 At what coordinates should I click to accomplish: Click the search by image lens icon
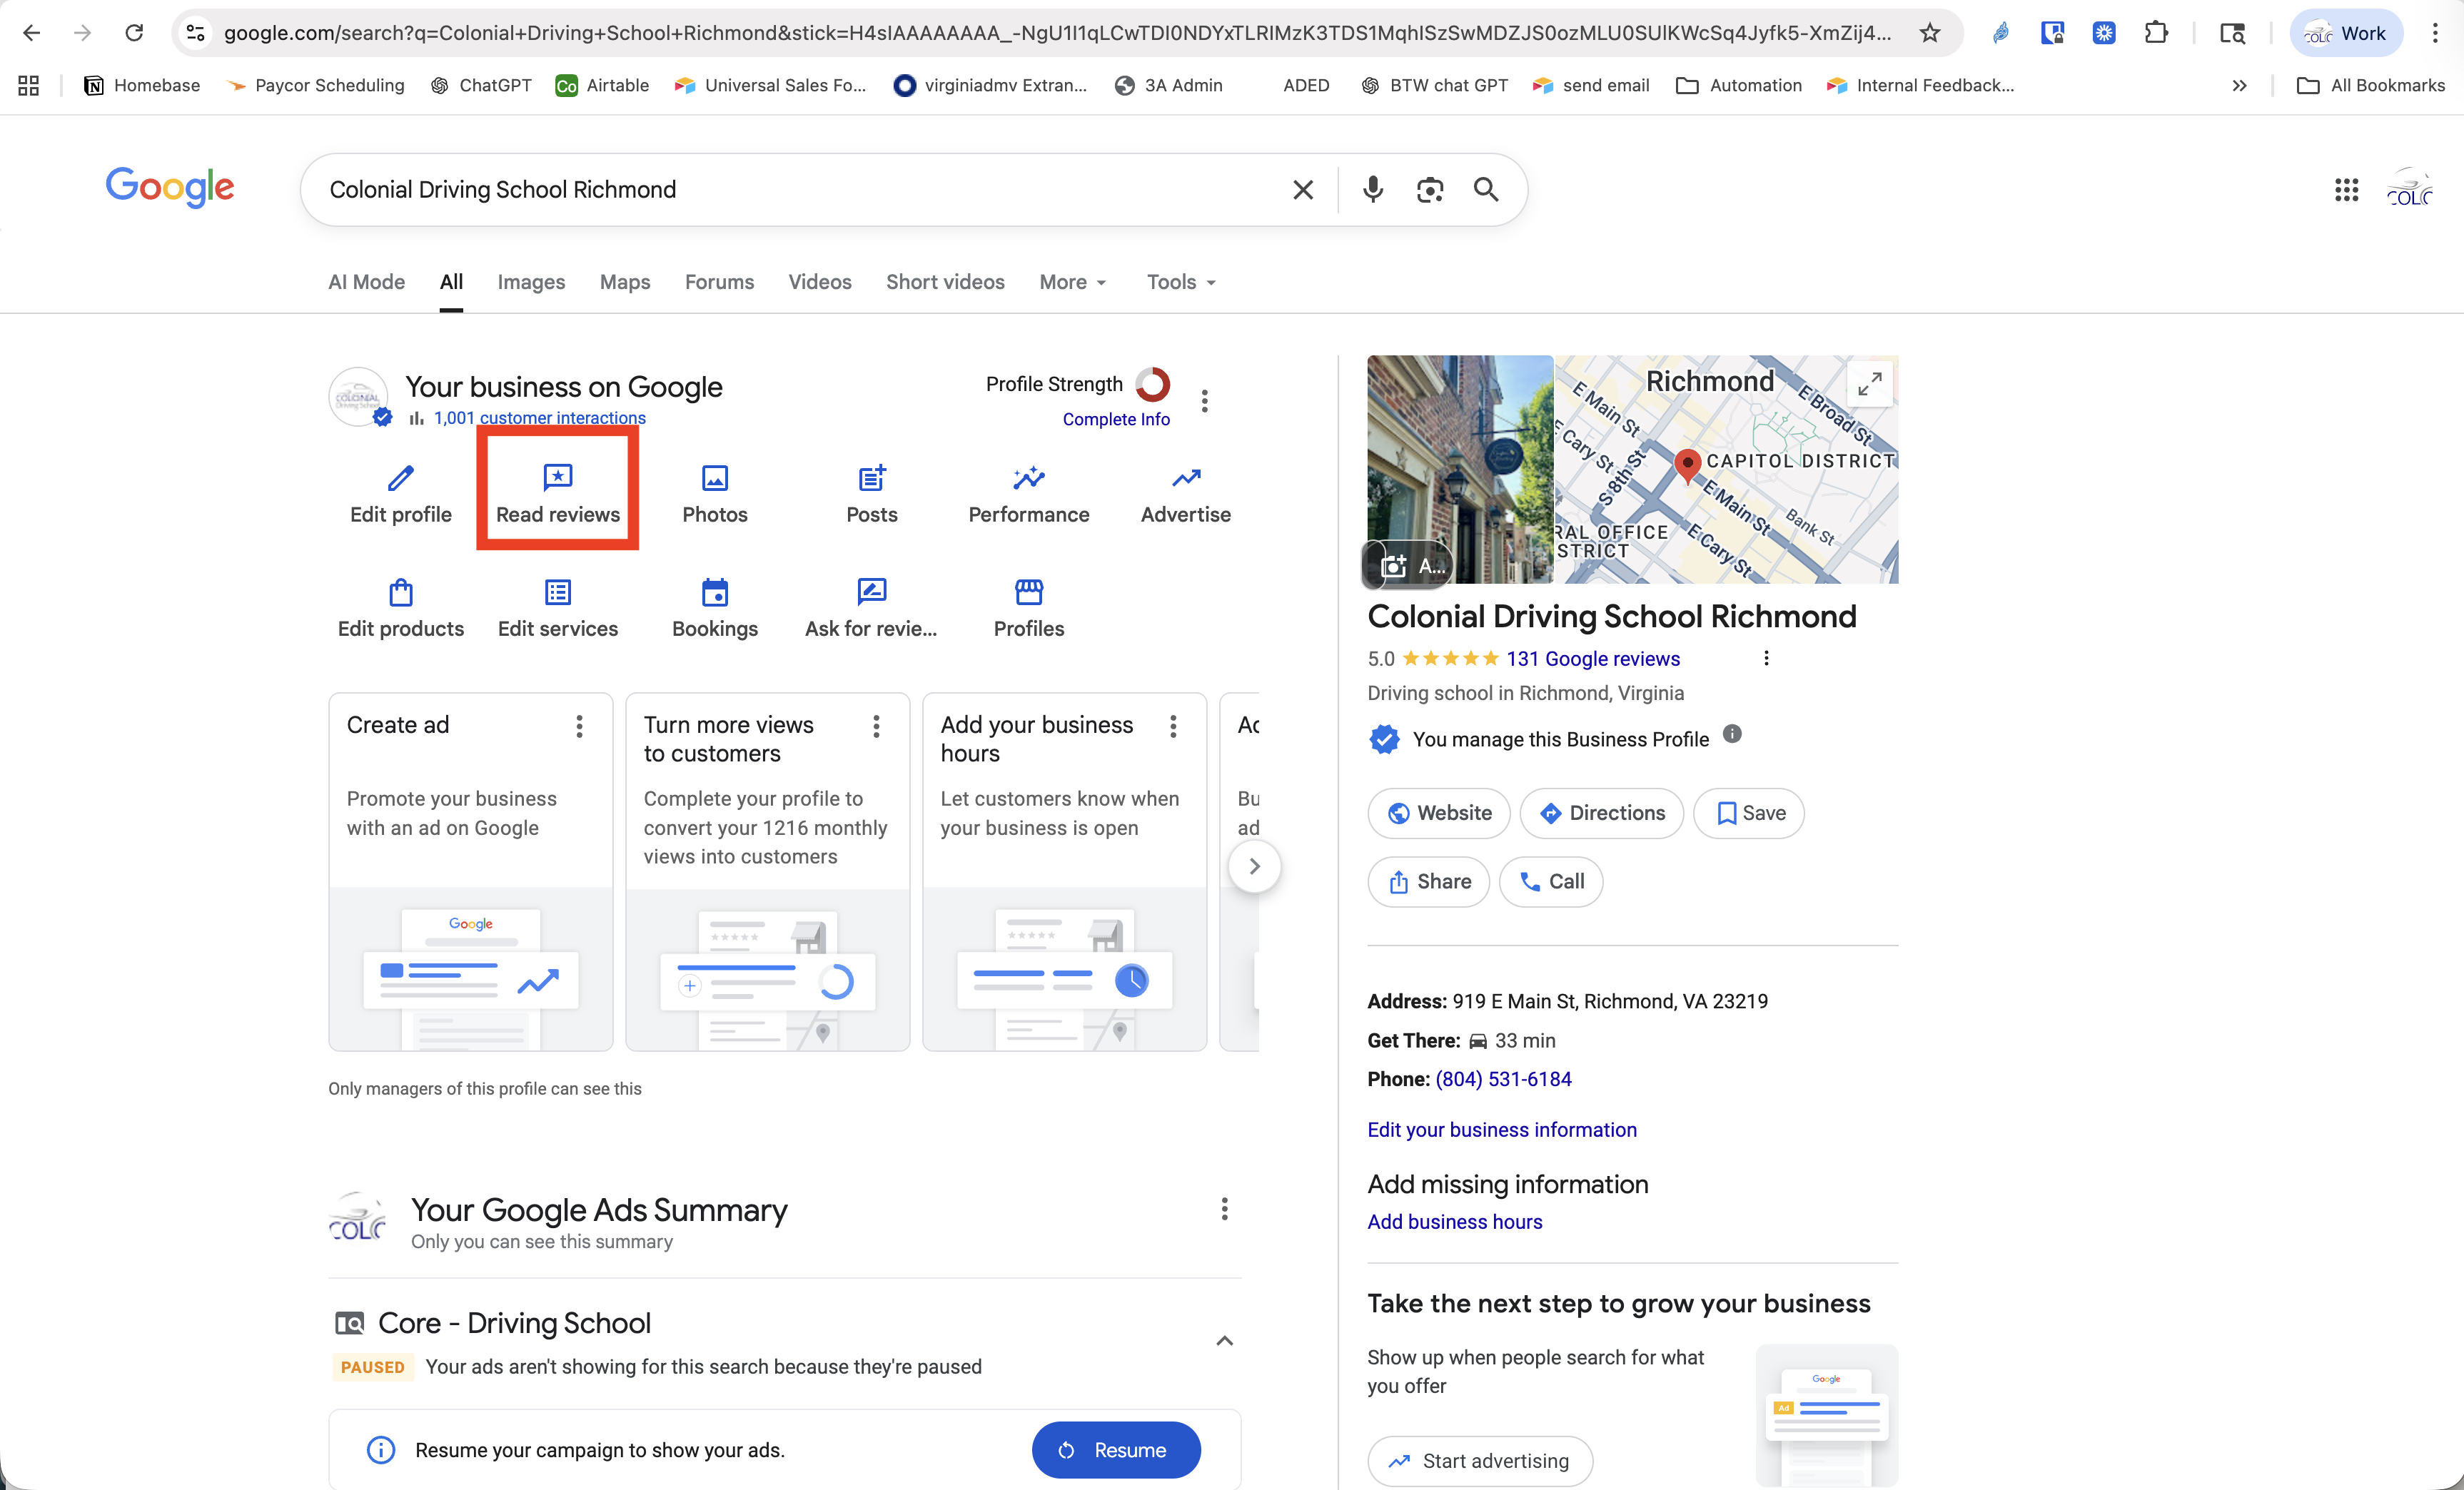1430,189
